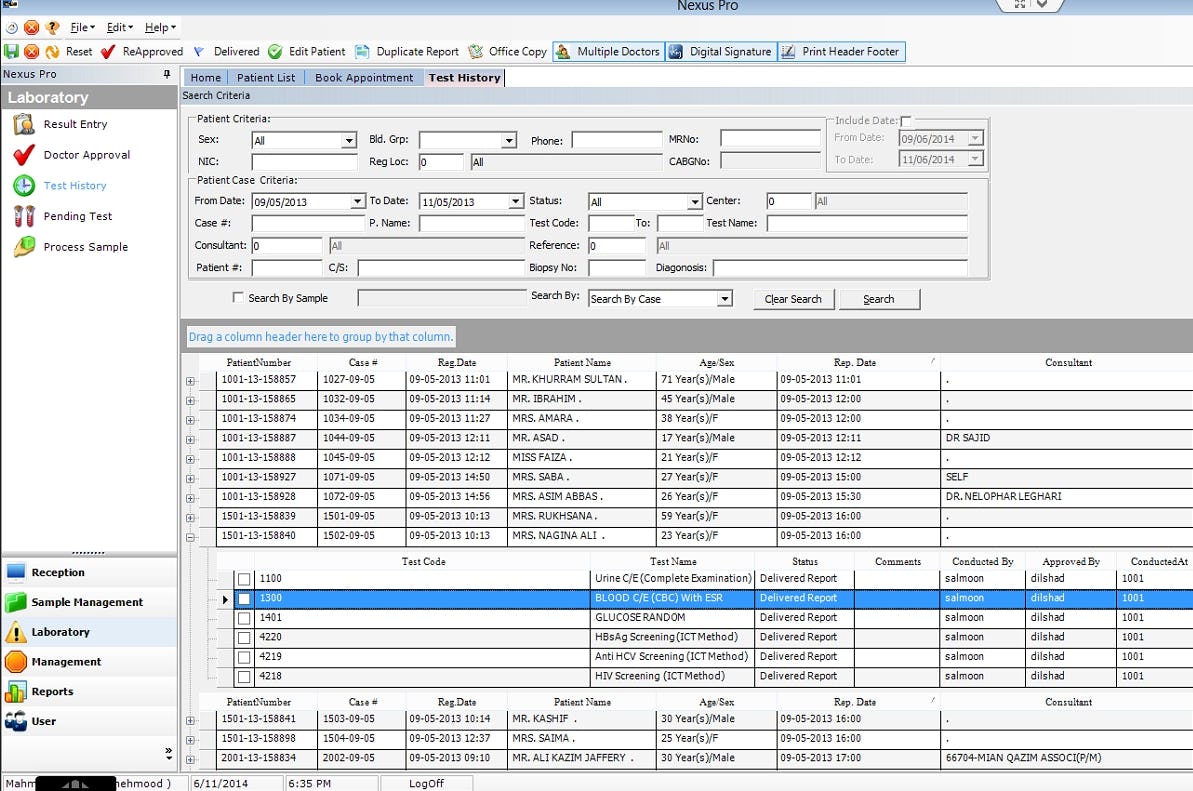Screen dimensions: 1193x791
Task: Open Multiple Doctors from the toolbar
Action: 608,51
